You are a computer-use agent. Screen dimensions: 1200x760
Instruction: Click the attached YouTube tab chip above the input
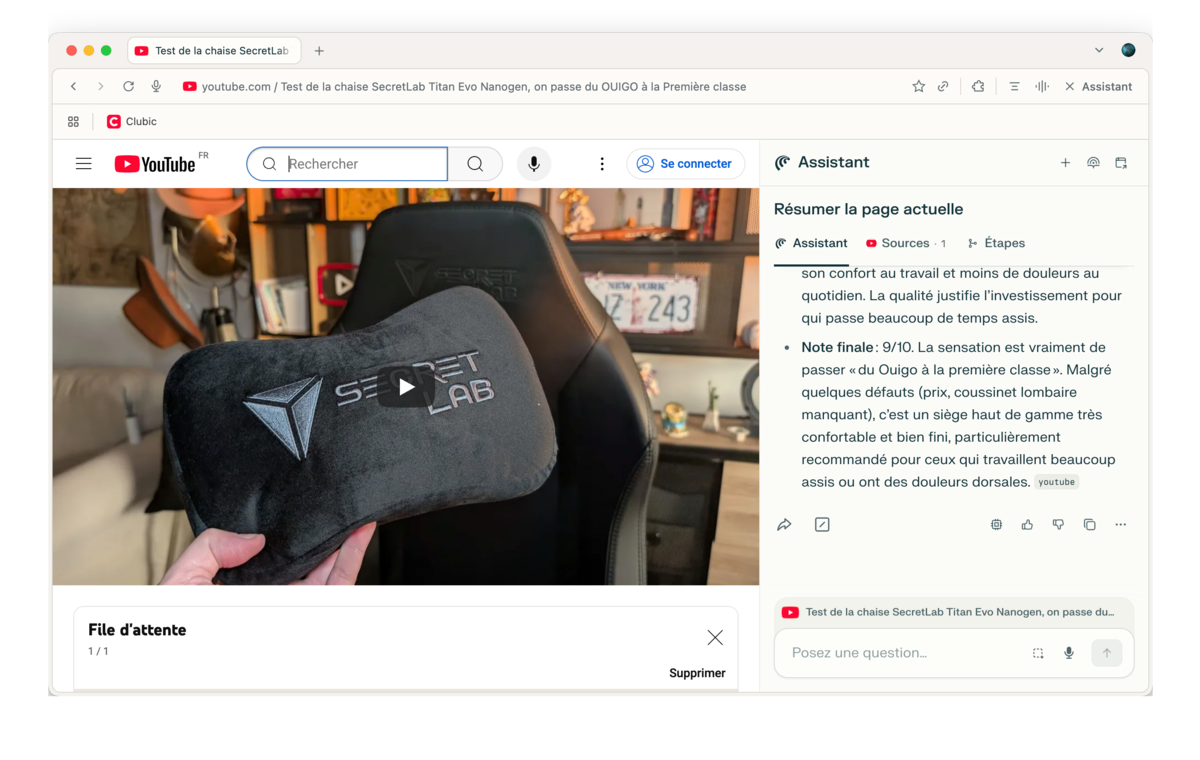(x=954, y=612)
